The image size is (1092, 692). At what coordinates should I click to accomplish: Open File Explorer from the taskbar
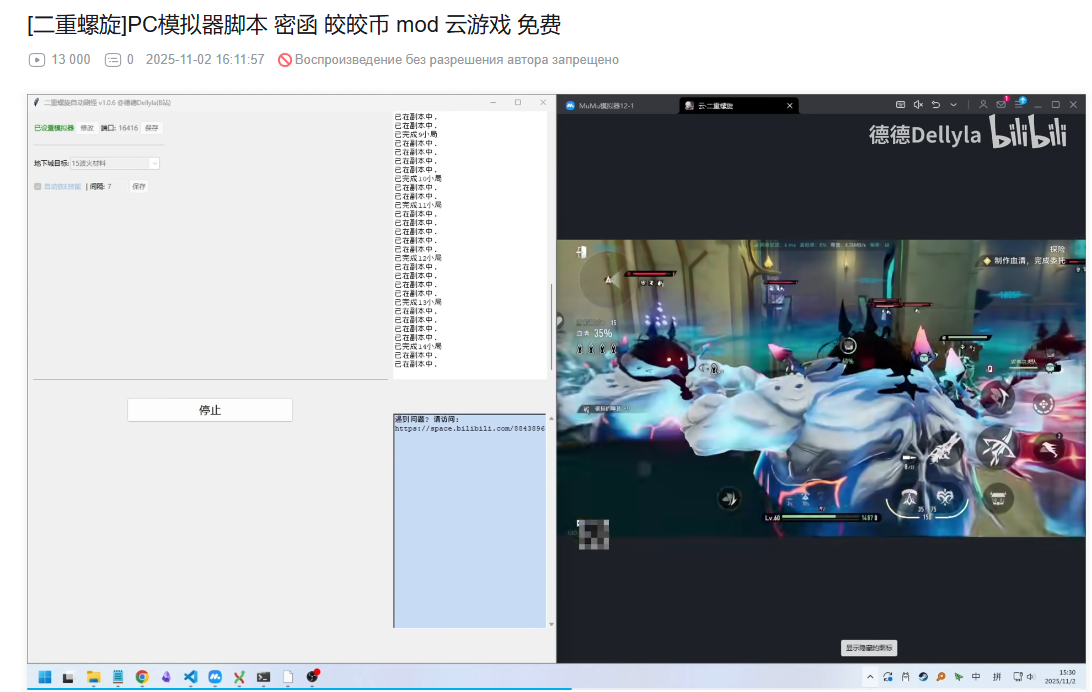pos(93,677)
